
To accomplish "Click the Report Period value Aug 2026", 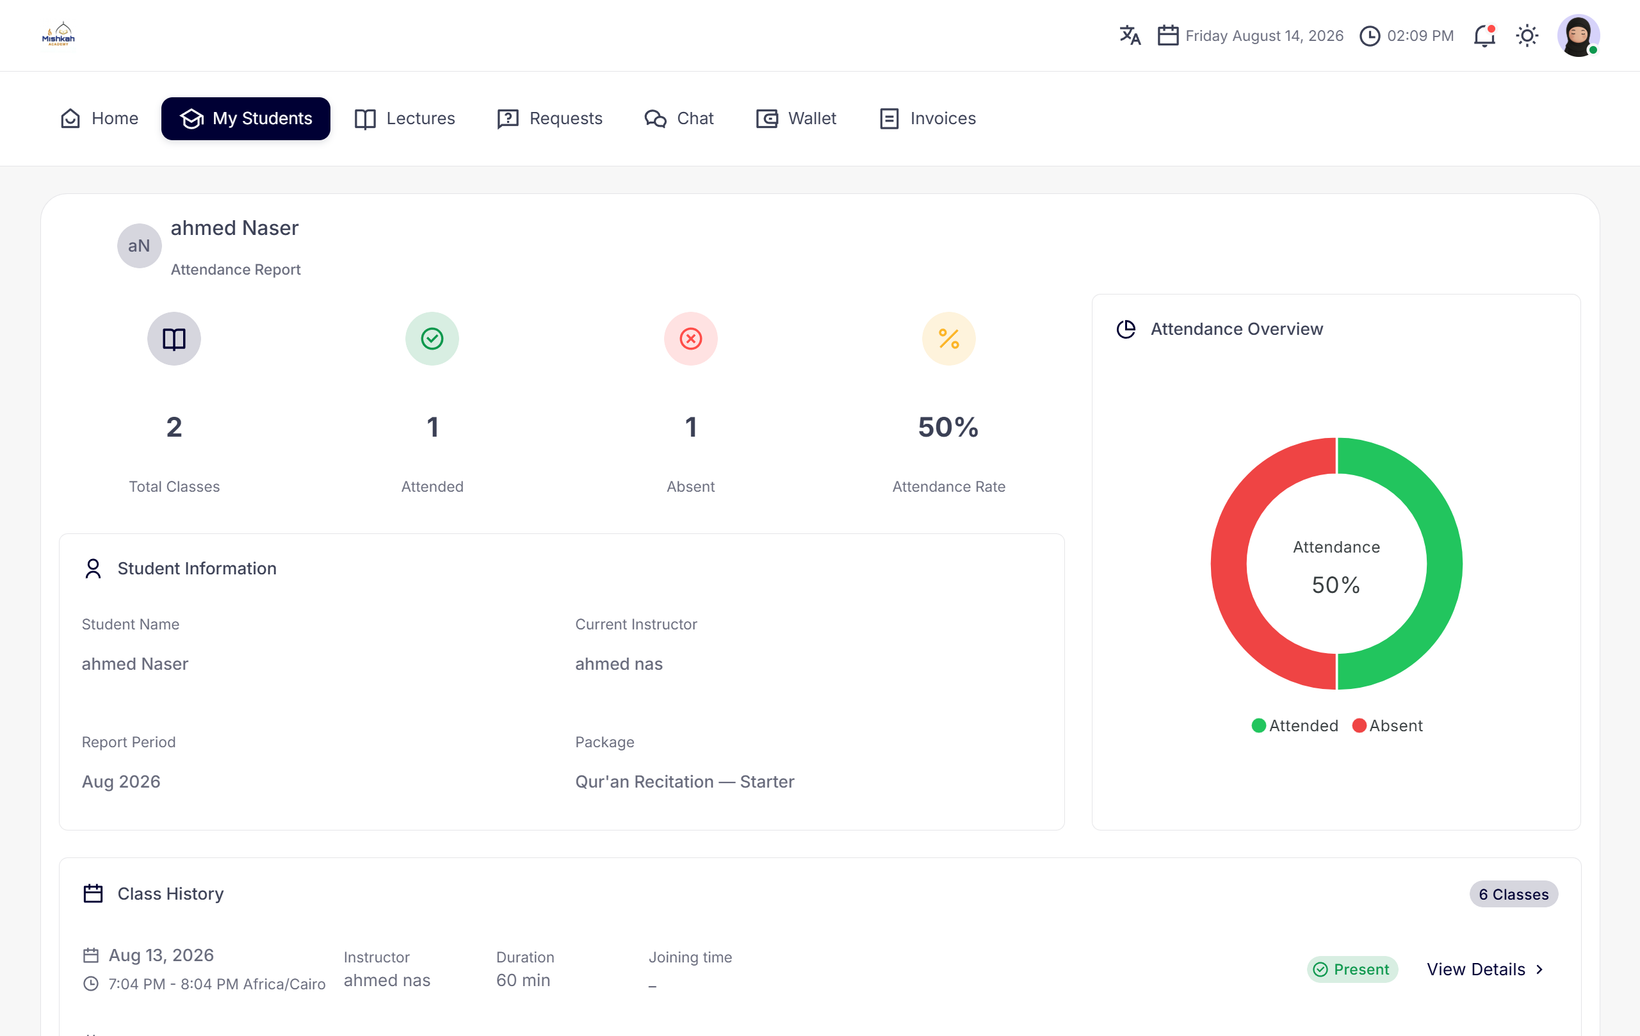I will [x=121, y=782].
